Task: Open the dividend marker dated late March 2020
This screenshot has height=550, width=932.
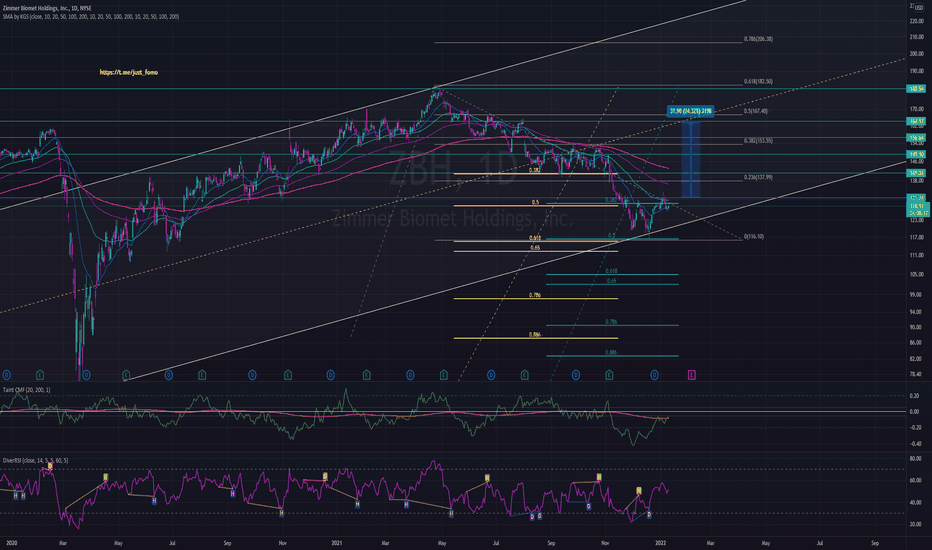Action: coord(86,375)
